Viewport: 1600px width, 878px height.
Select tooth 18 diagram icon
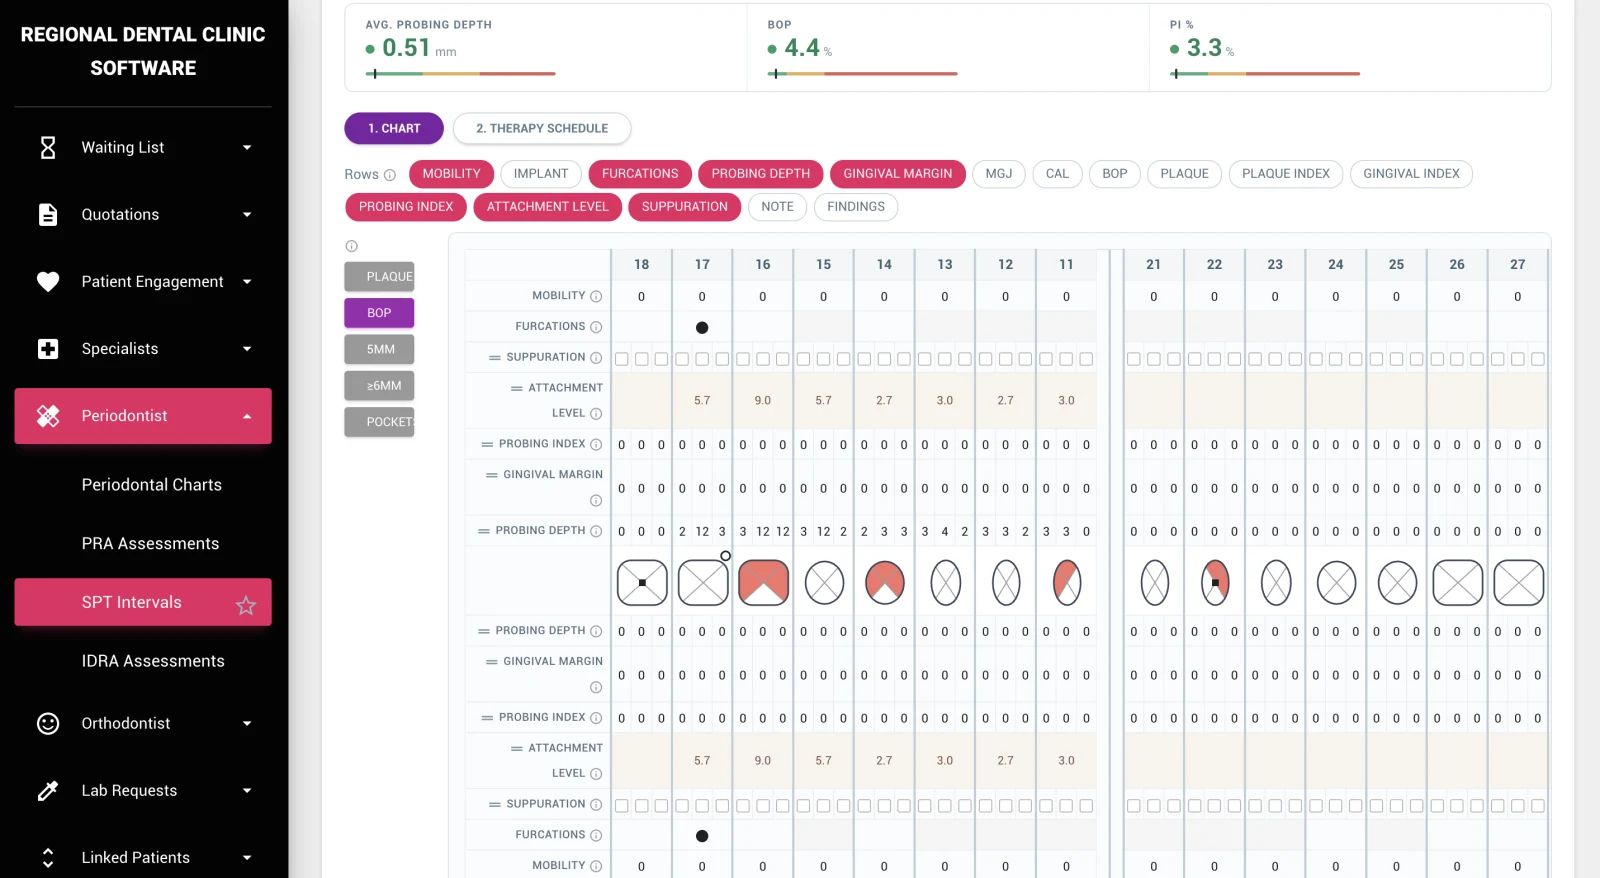(x=642, y=583)
